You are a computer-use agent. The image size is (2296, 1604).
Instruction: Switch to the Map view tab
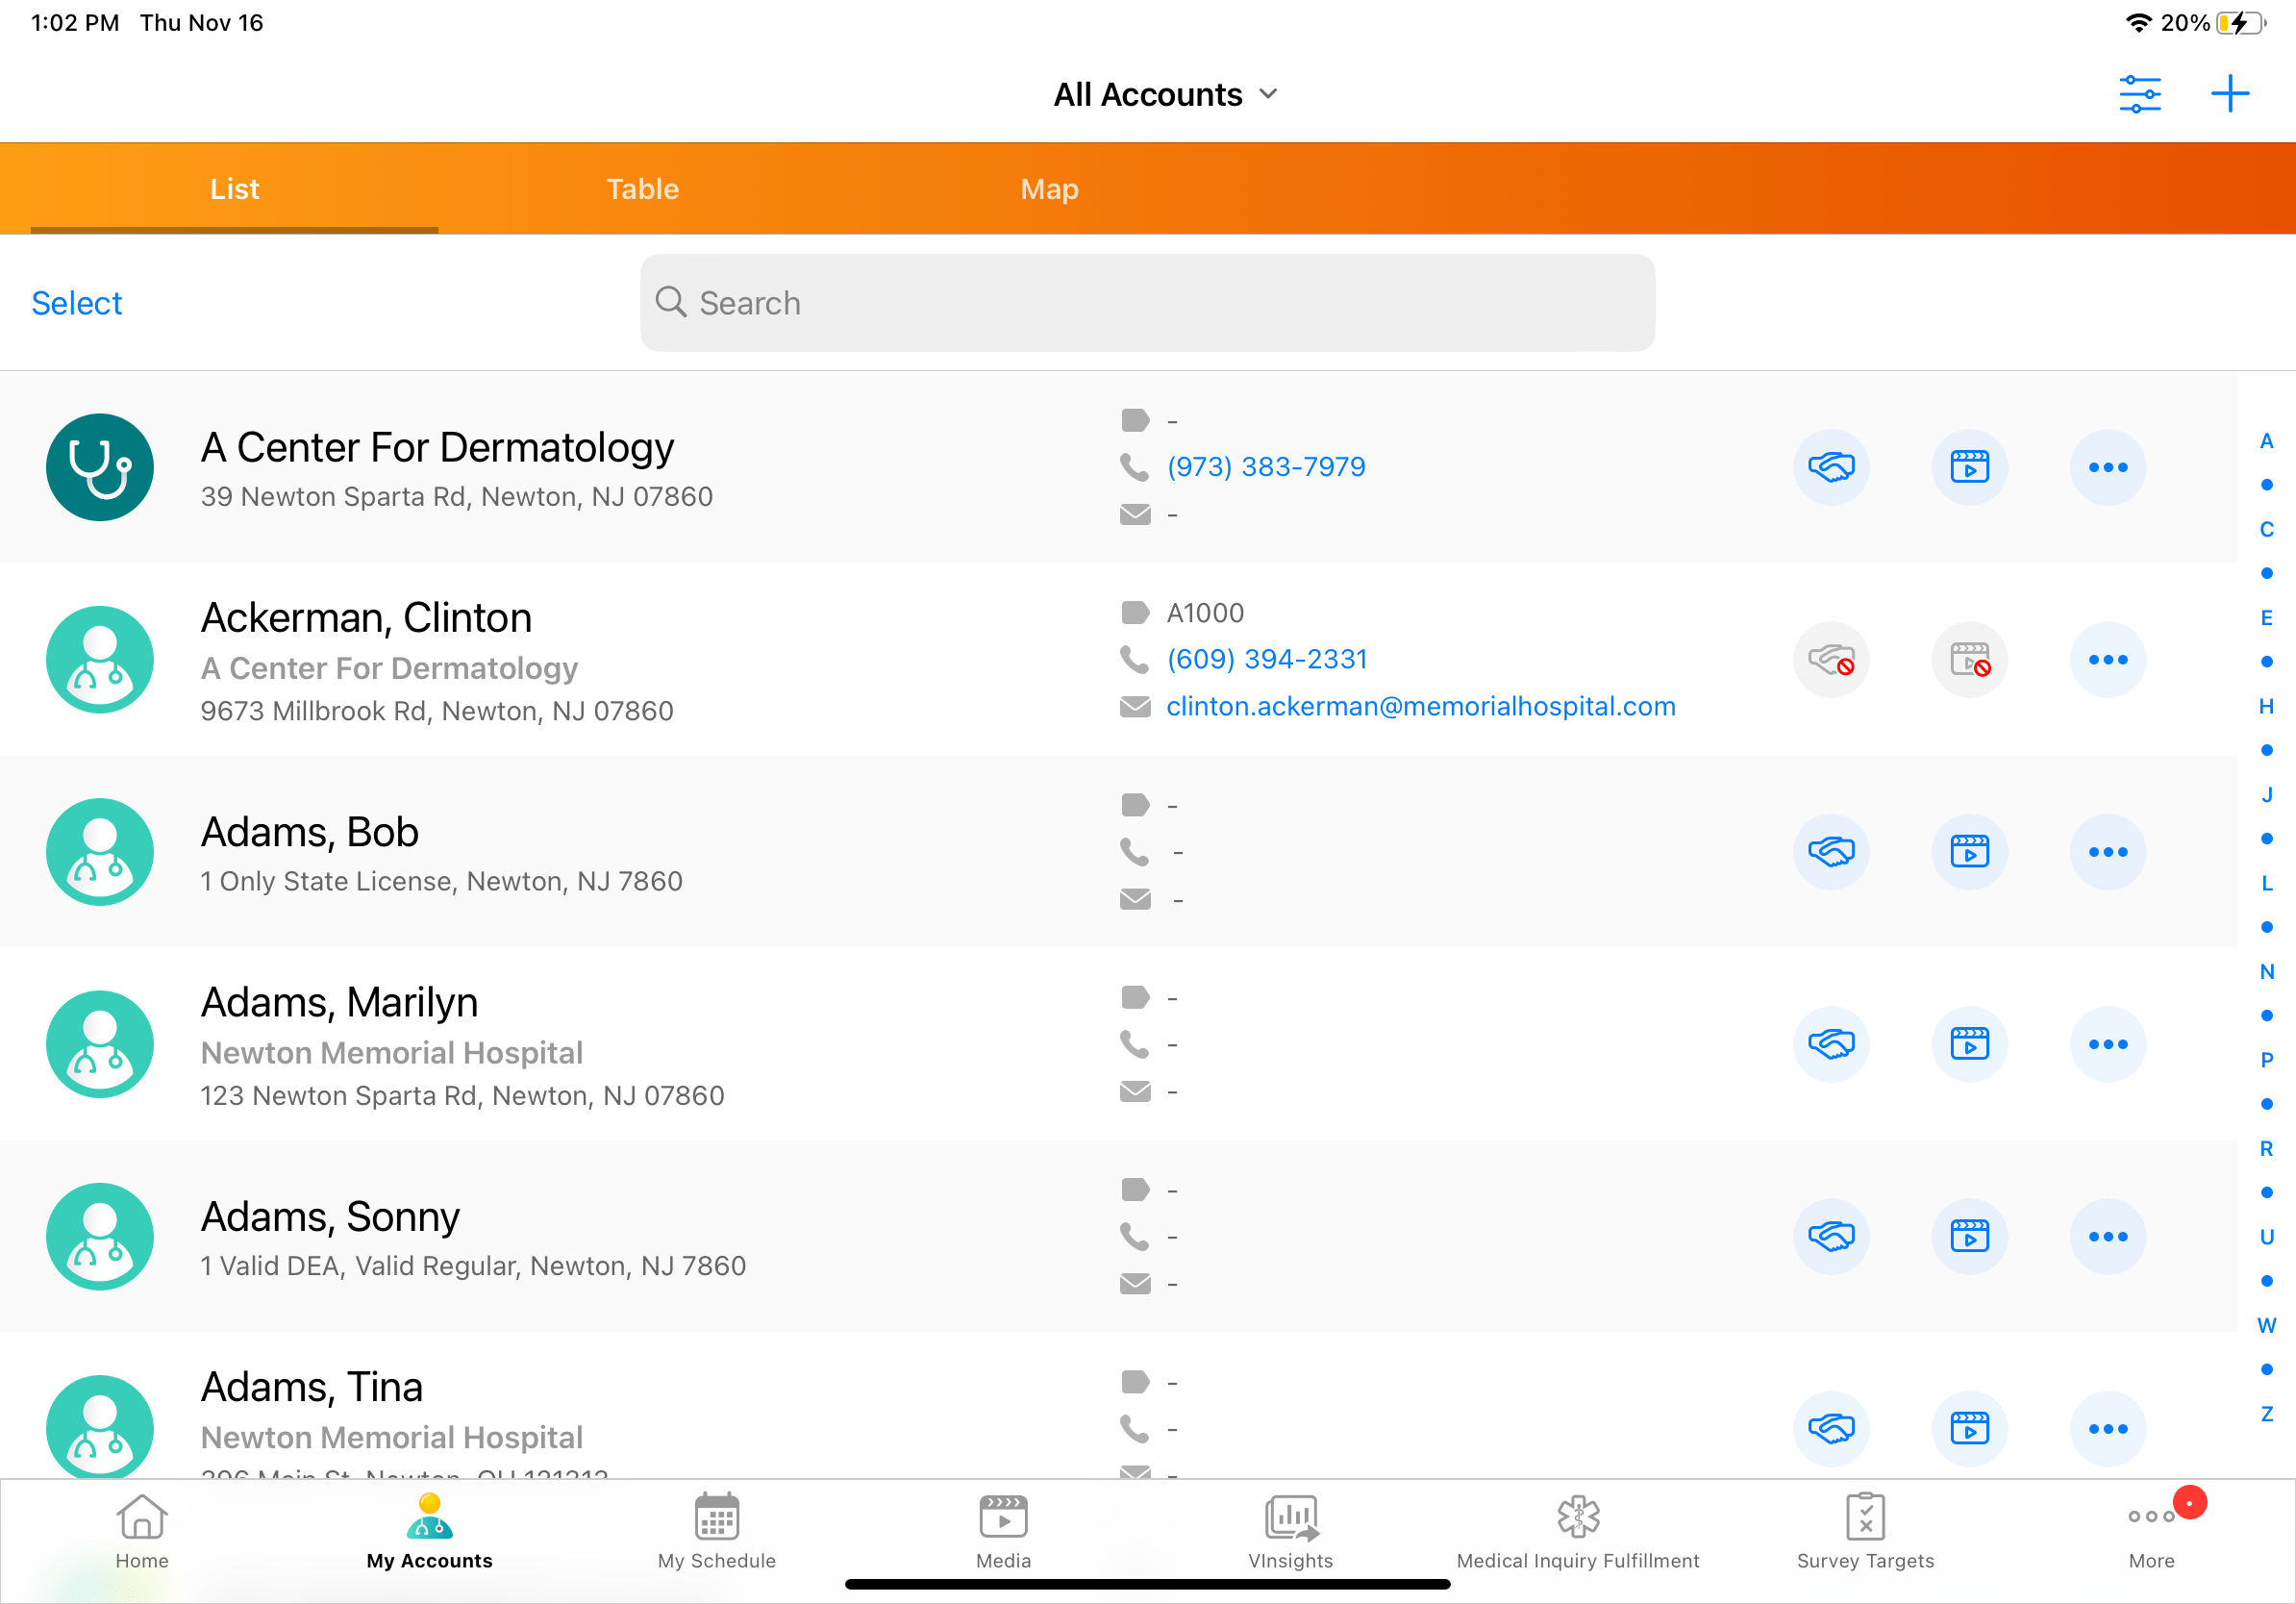coord(1049,188)
